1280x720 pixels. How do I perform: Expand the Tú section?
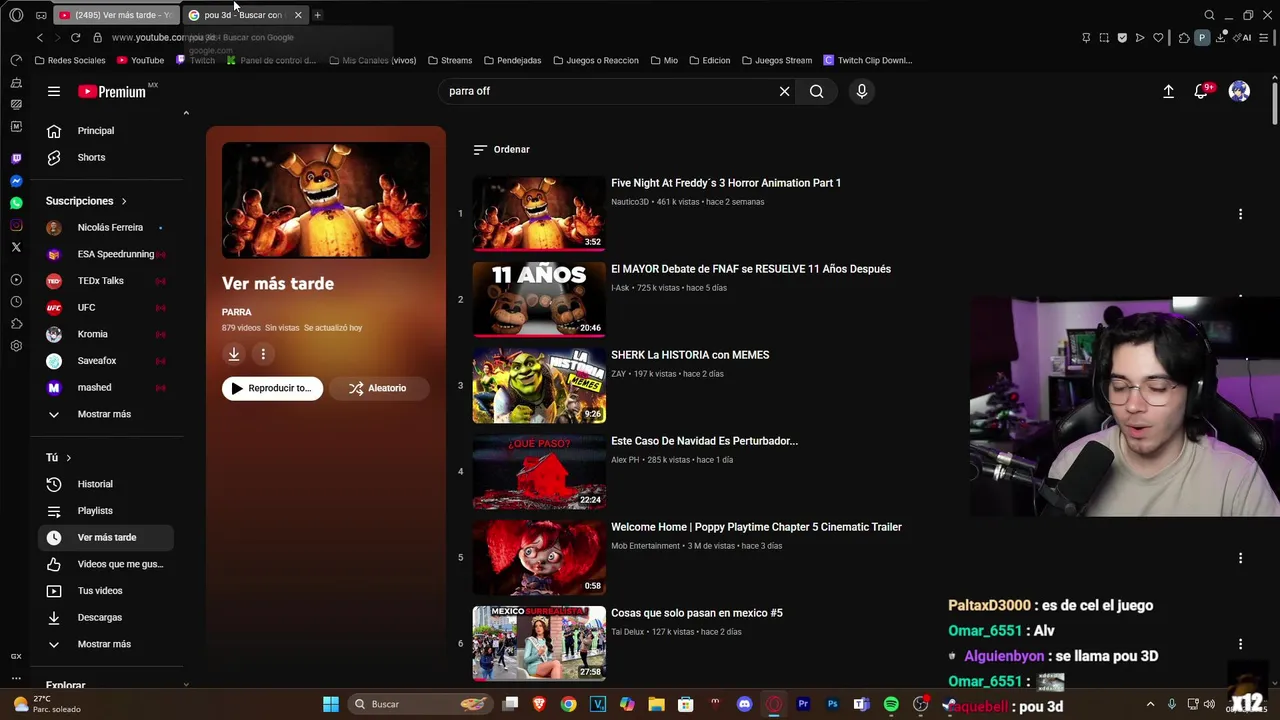tap(59, 457)
